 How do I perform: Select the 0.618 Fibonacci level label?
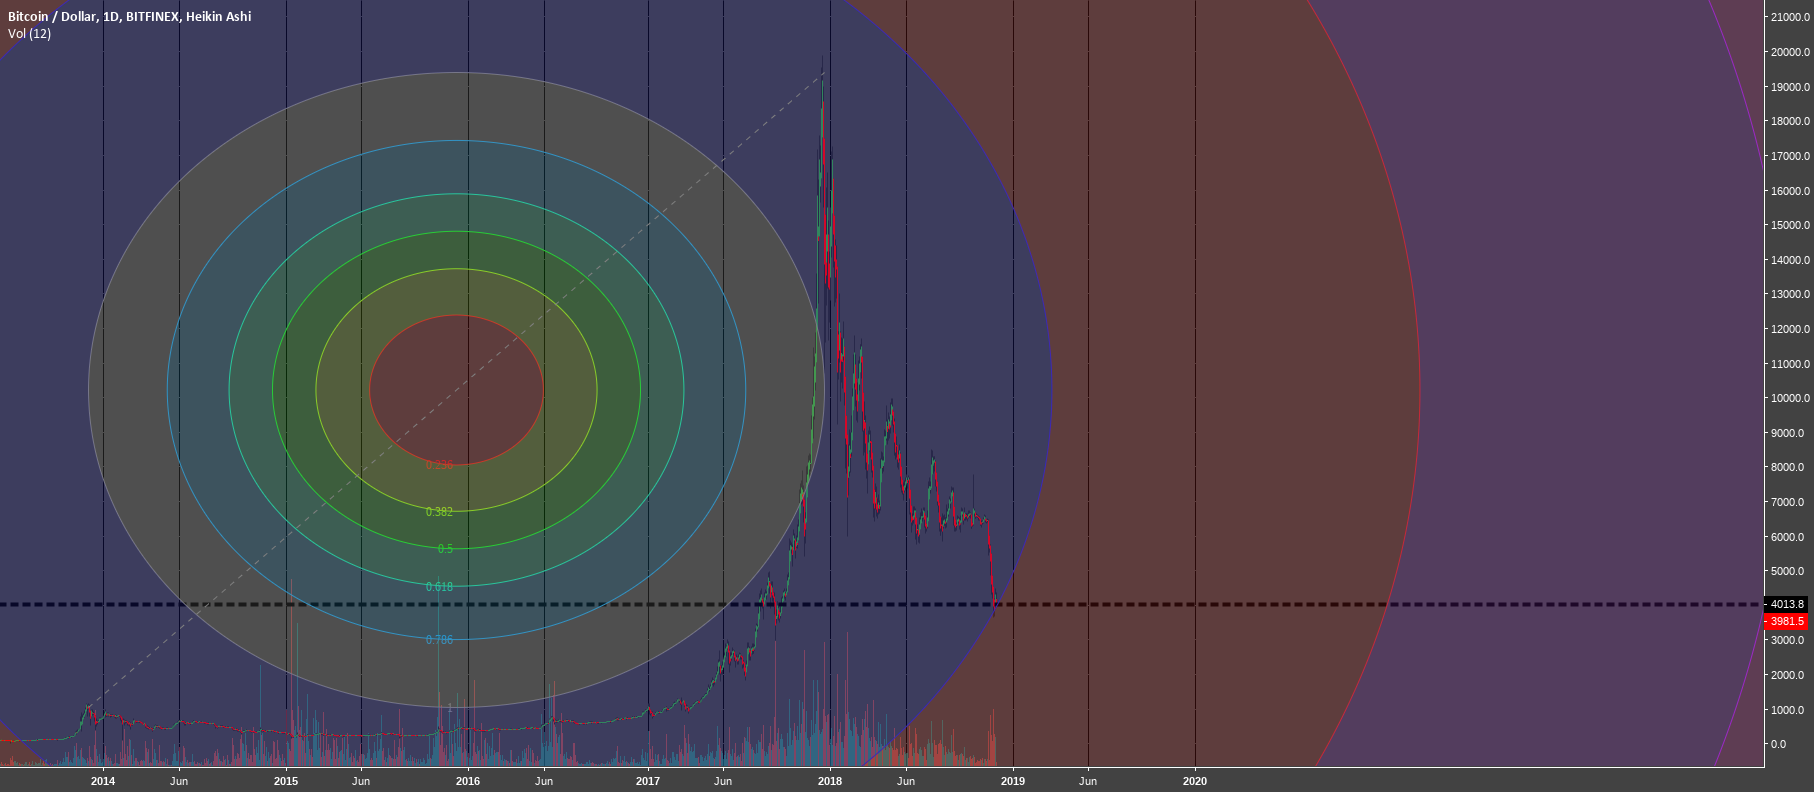[439, 587]
